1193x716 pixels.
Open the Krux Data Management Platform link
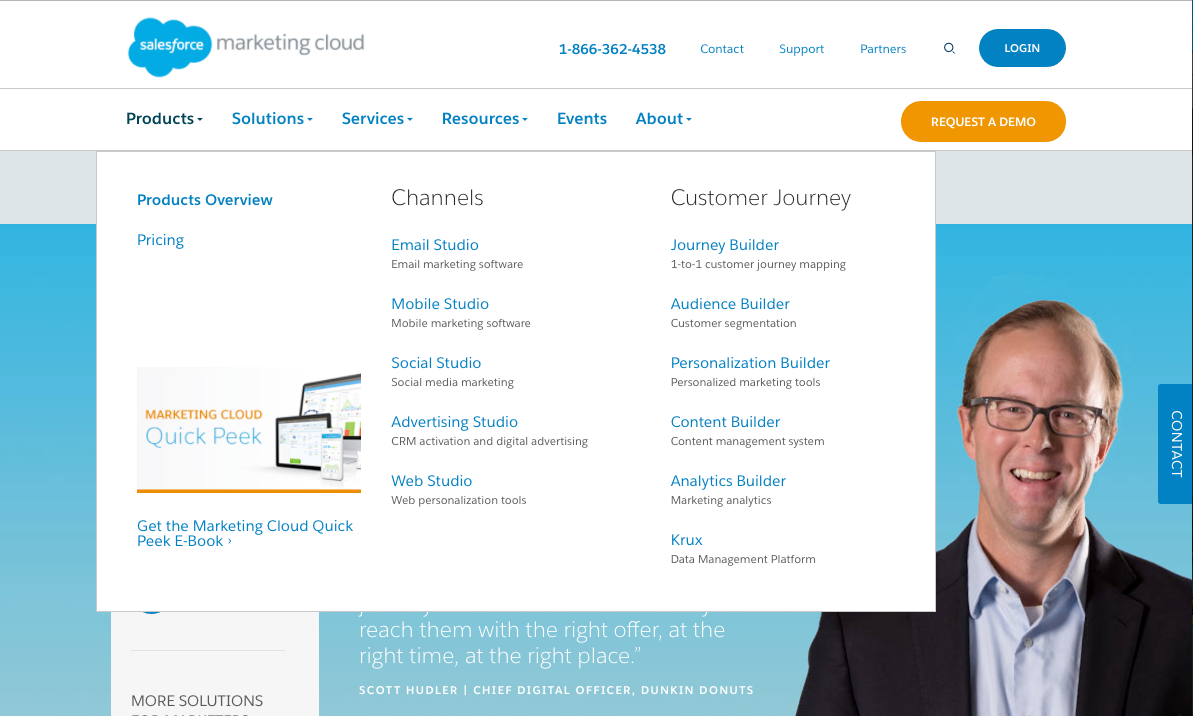[686, 539]
